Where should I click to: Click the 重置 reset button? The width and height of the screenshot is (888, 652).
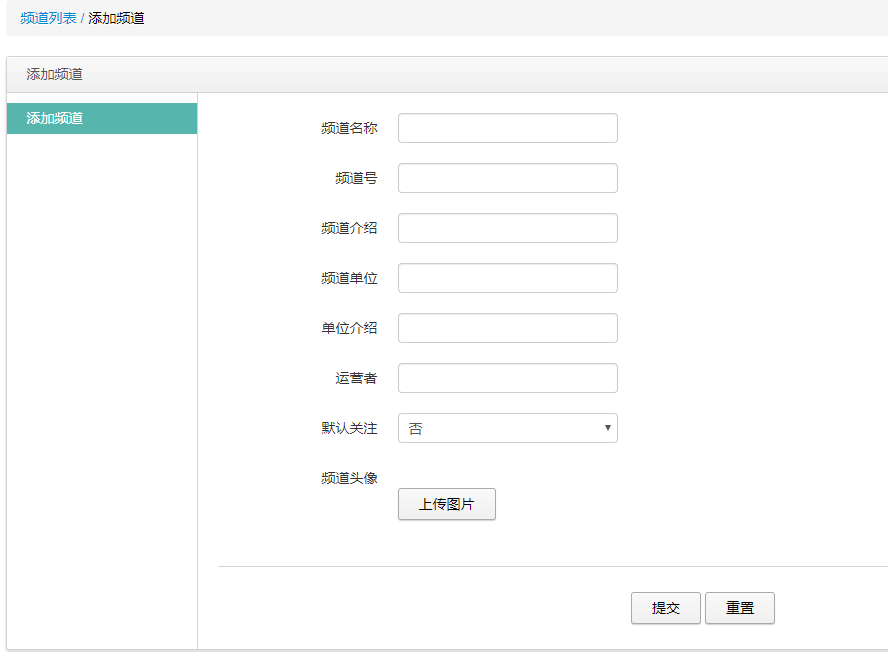[x=740, y=608]
